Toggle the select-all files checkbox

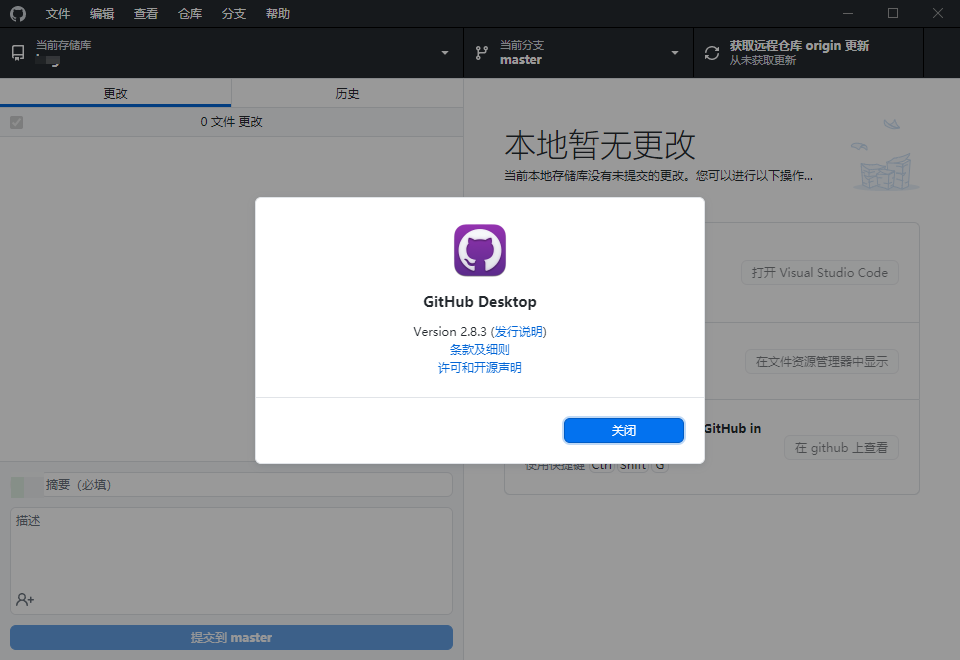[17, 122]
